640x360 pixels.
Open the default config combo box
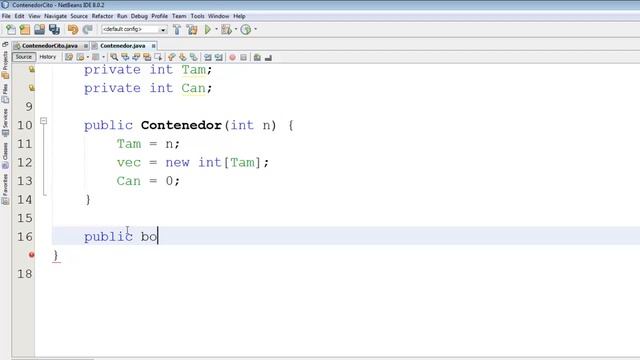[134, 29]
